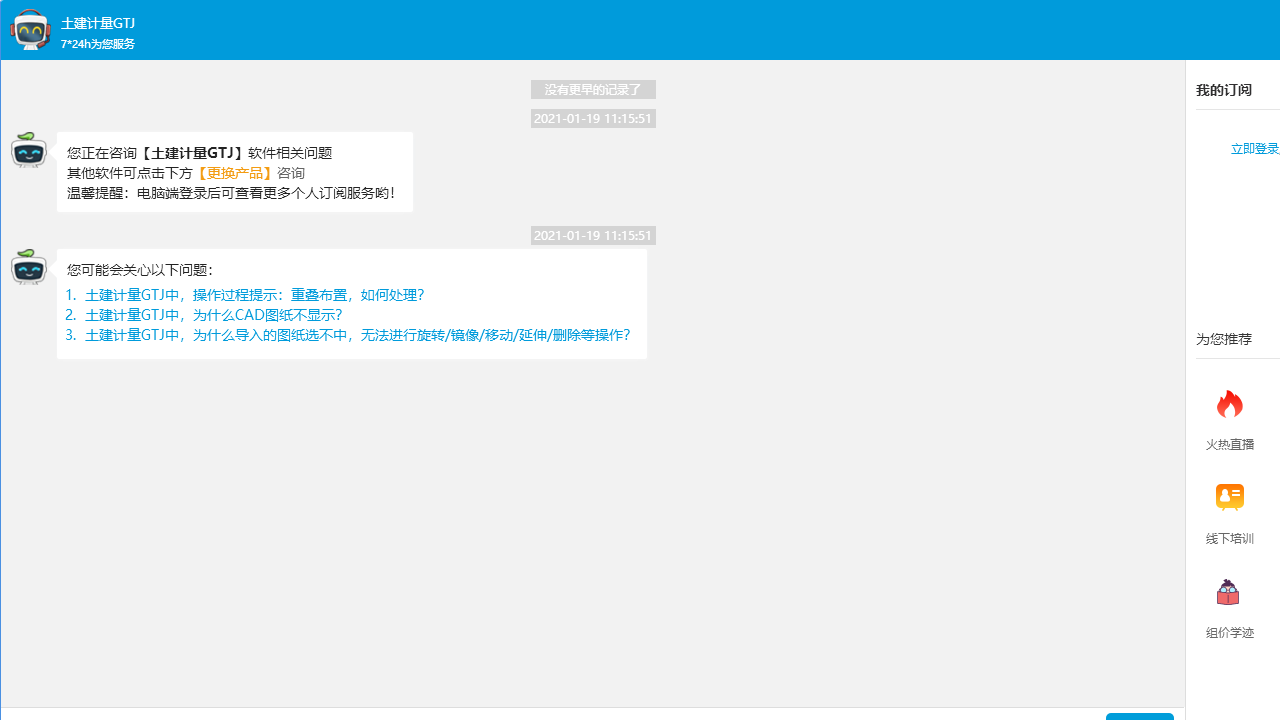Image resolution: width=1280 pixels, height=720 pixels.
Task: Click the first 2021-01-19 timestamp label
Action: click(593, 118)
